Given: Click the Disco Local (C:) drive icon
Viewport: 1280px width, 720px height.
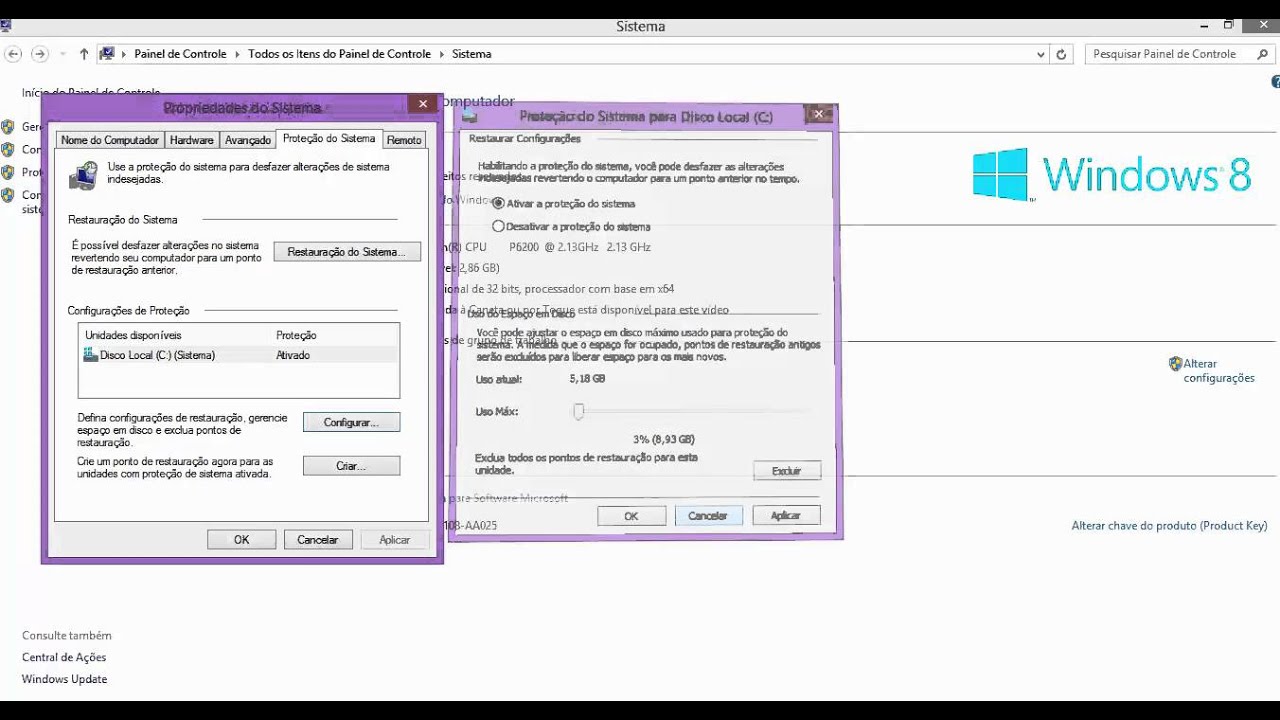Looking at the screenshot, I should (91, 355).
